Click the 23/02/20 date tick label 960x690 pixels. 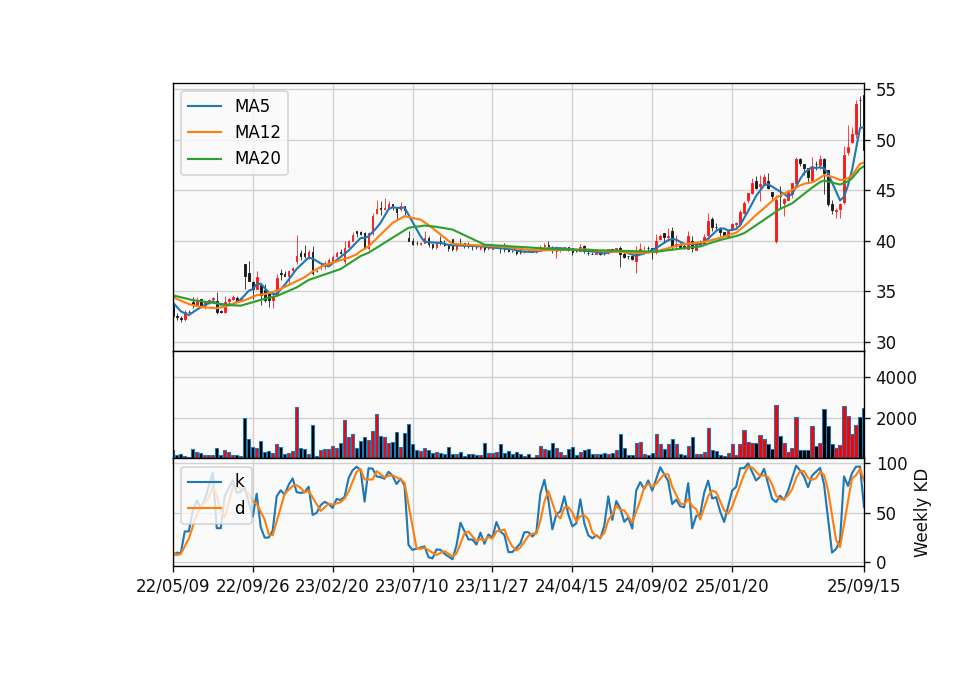[x=332, y=586]
